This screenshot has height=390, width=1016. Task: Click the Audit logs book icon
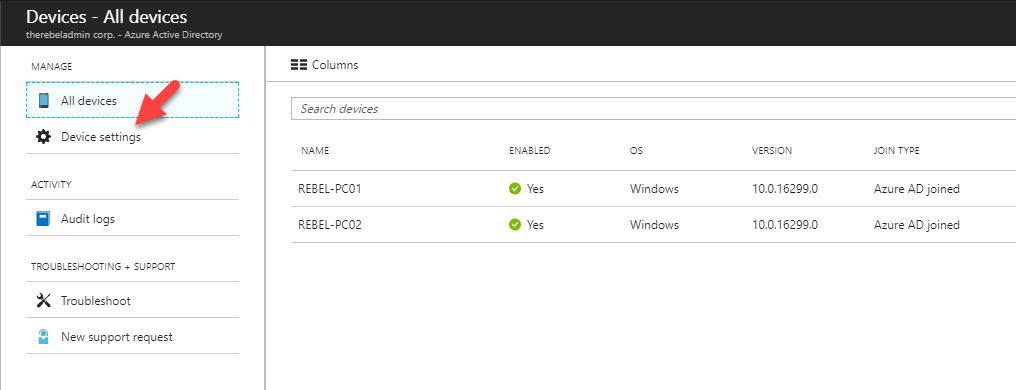point(43,219)
